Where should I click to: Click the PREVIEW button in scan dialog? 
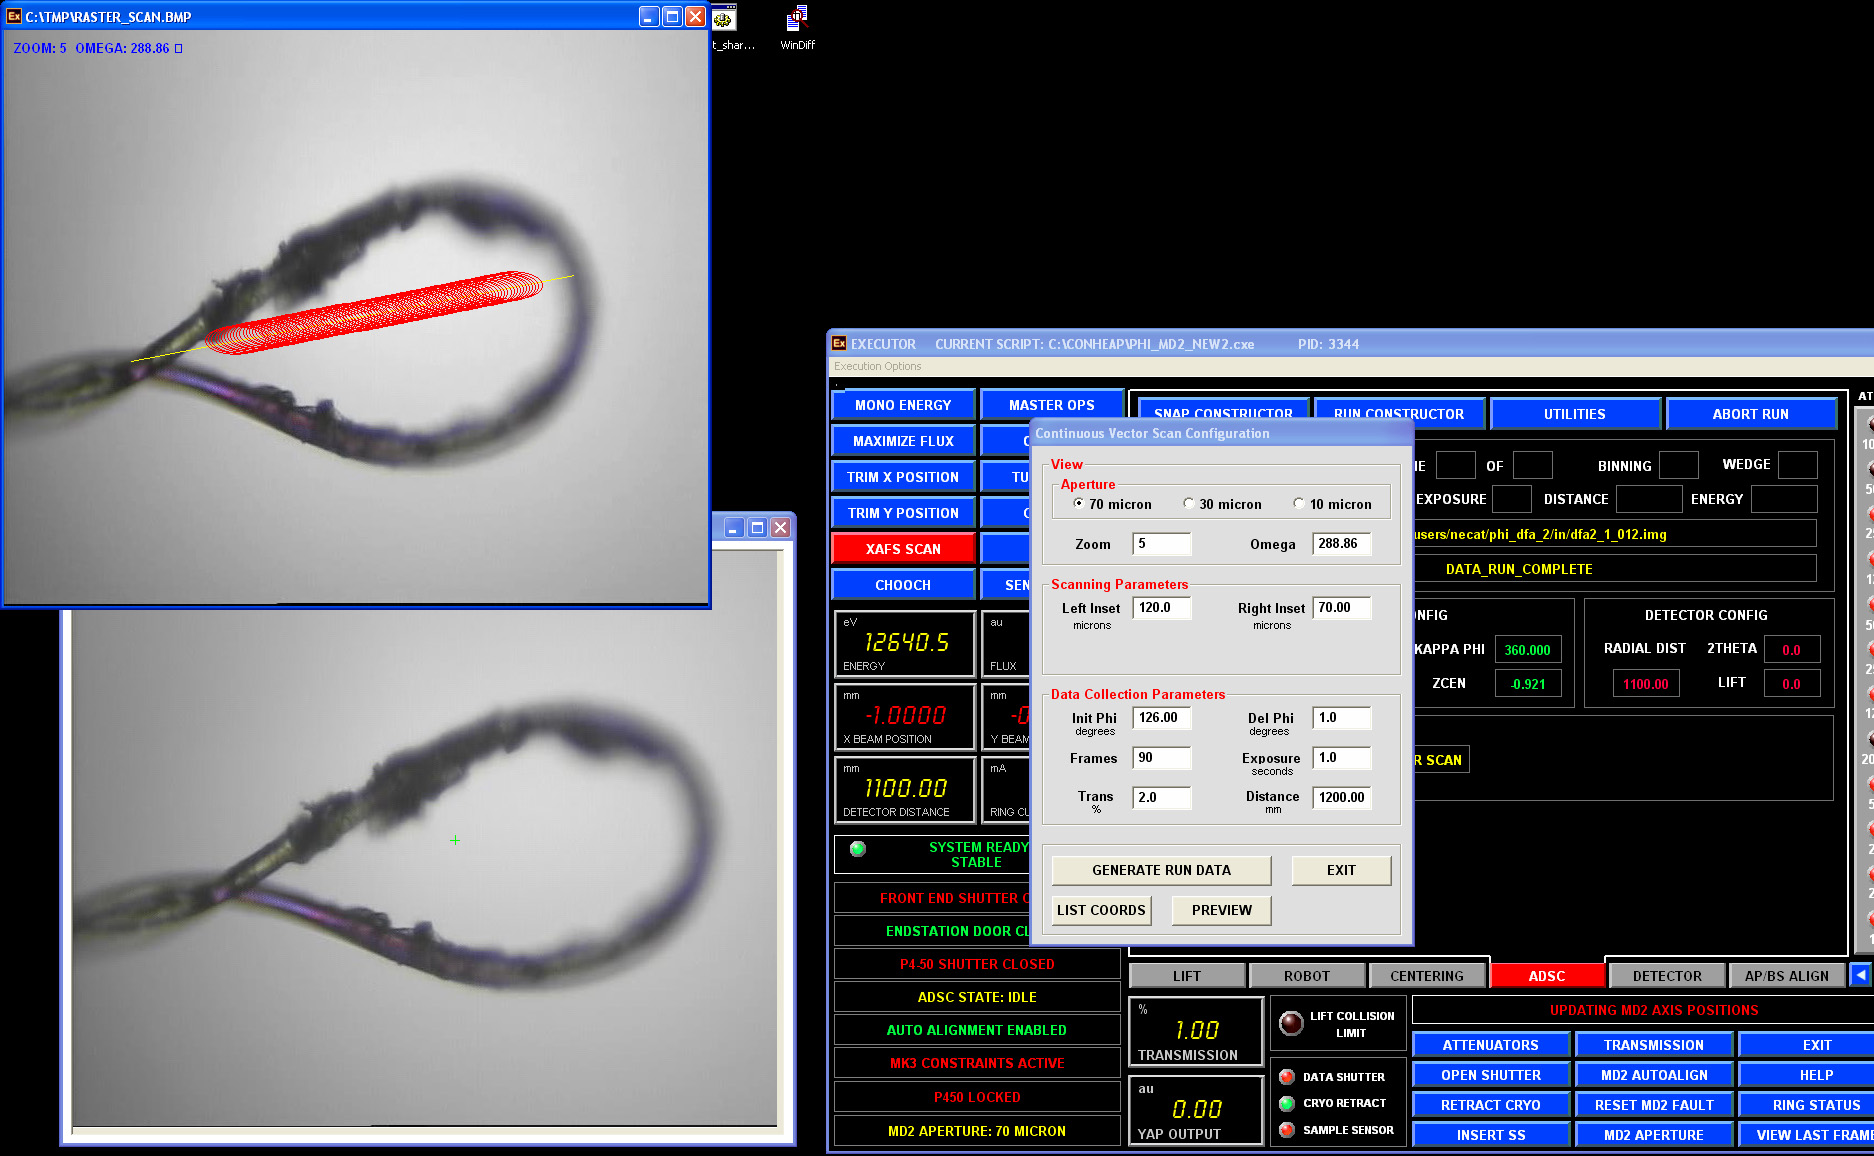[1221, 910]
